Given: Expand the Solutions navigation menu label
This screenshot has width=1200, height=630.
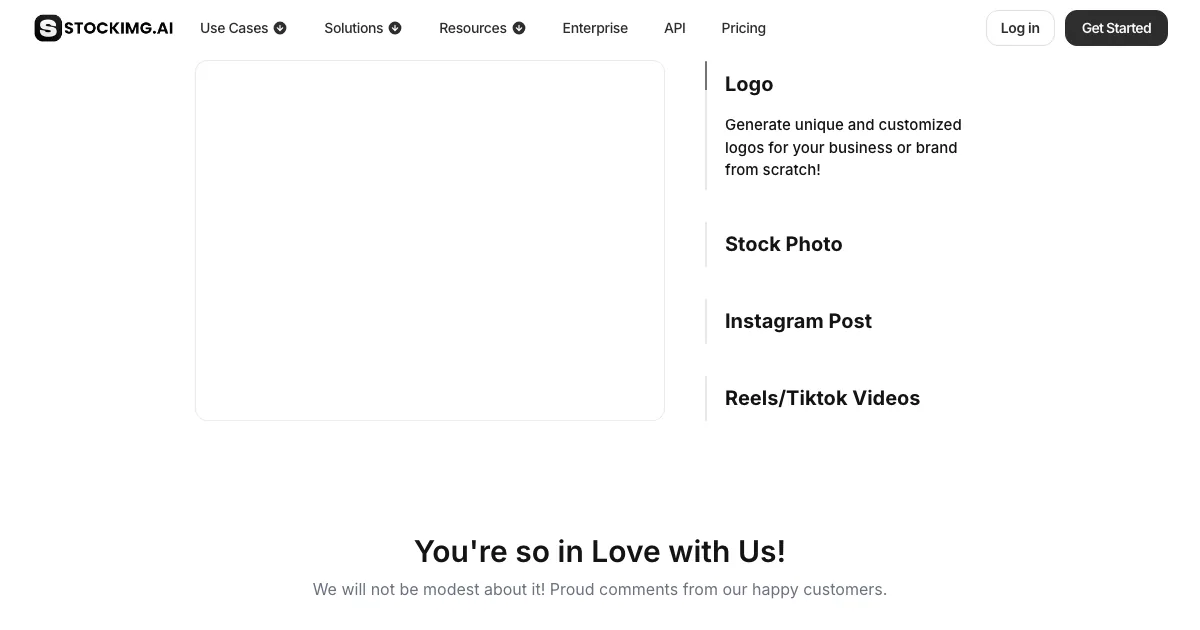Looking at the screenshot, I should (x=353, y=28).
